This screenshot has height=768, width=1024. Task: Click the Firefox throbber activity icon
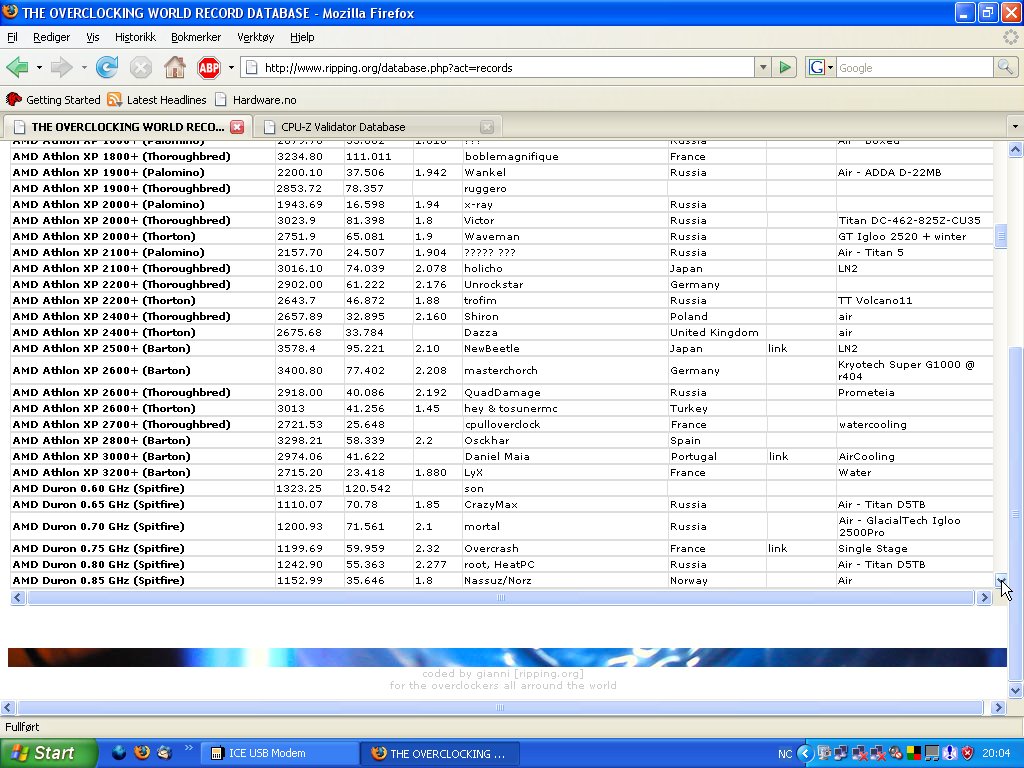pos(1011,37)
